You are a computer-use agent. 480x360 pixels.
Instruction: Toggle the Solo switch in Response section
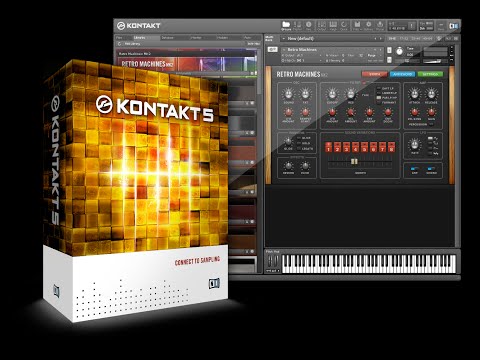pos(299,143)
